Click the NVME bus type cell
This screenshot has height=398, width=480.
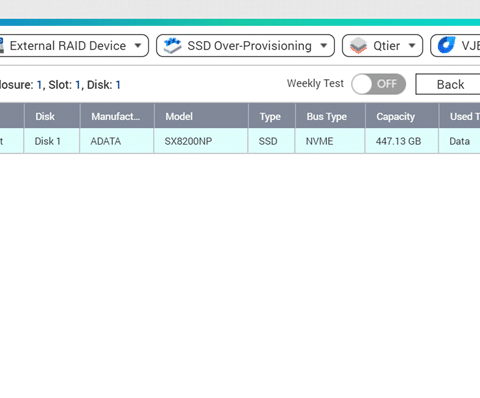click(330, 141)
